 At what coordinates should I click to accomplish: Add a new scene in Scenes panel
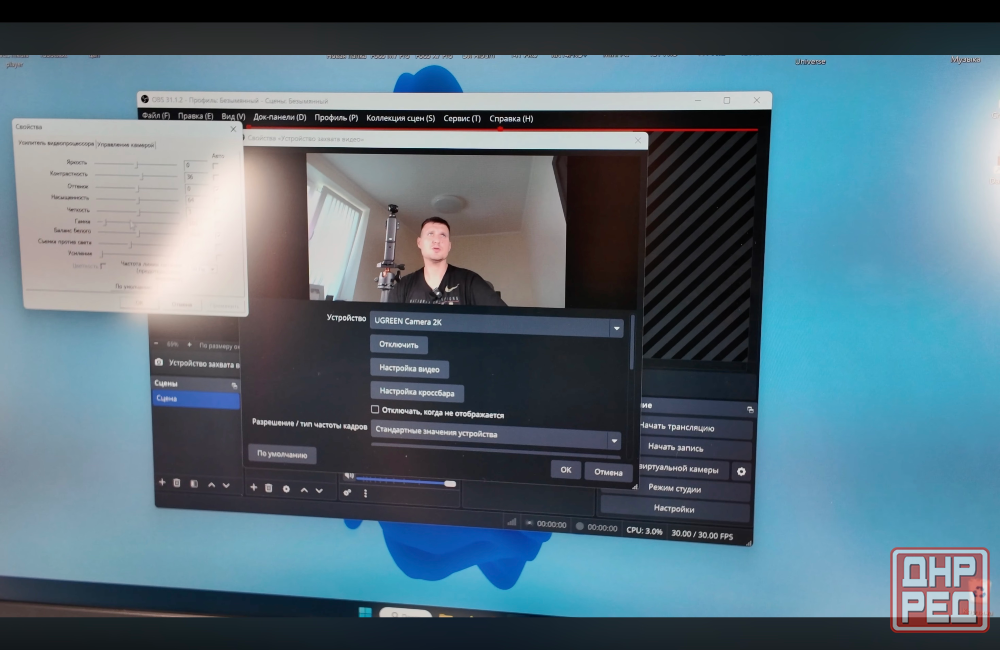[x=162, y=482]
